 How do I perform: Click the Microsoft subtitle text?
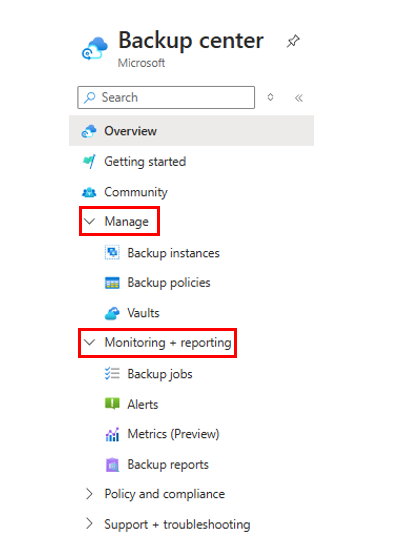[x=141, y=63]
